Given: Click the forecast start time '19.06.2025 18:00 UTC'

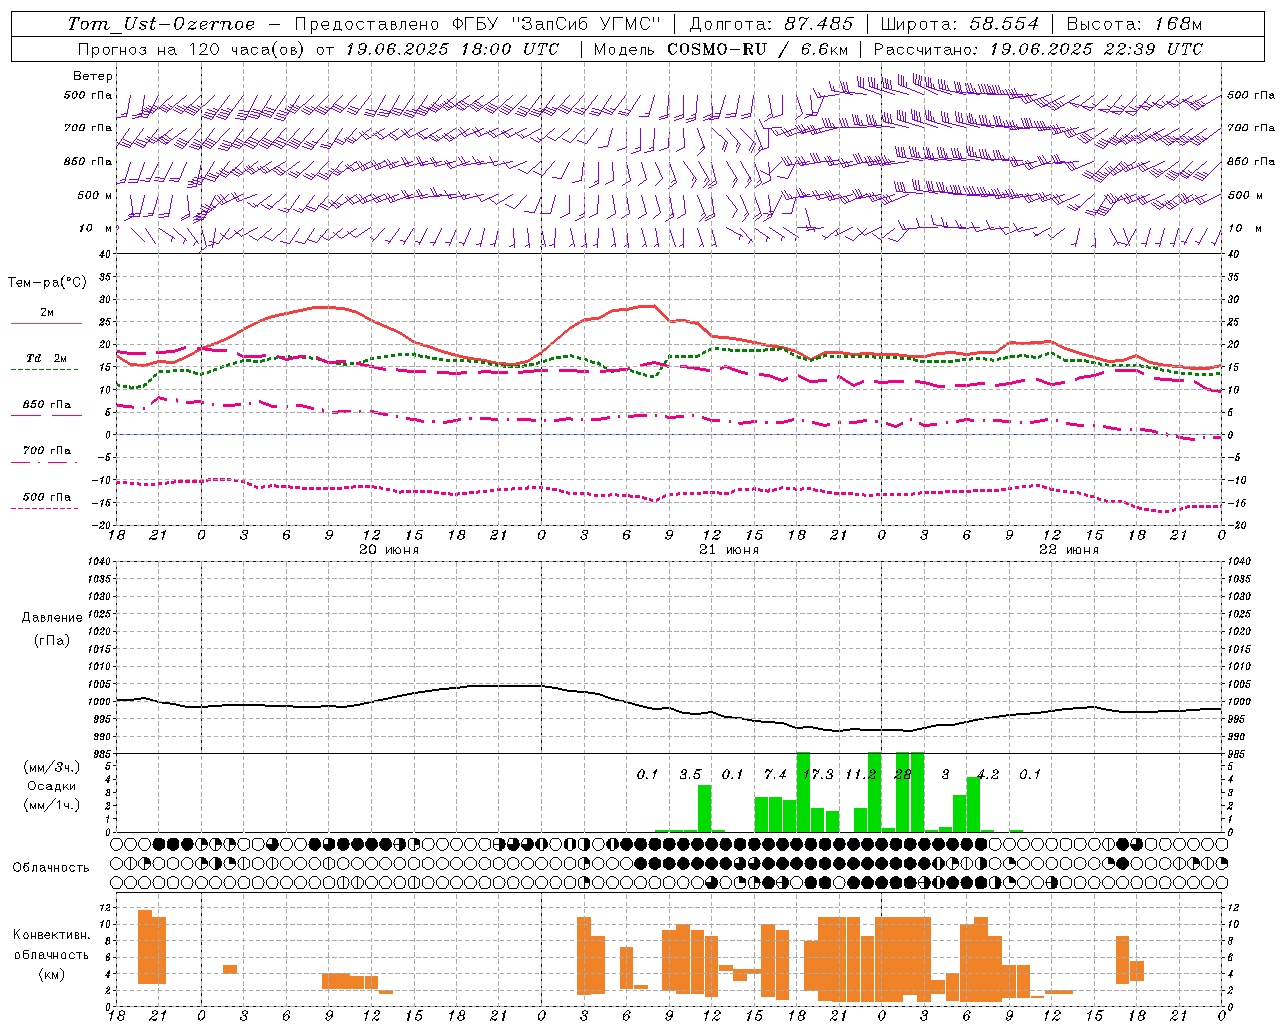Looking at the screenshot, I should point(452,49).
